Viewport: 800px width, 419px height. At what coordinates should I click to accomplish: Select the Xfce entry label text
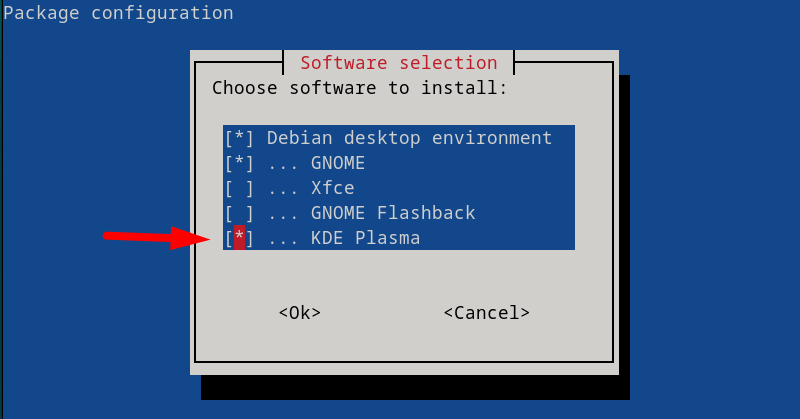coord(335,188)
